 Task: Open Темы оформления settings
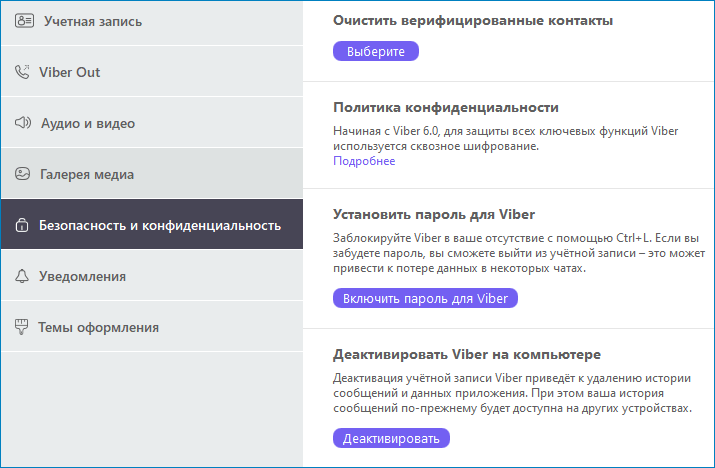(152, 326)
